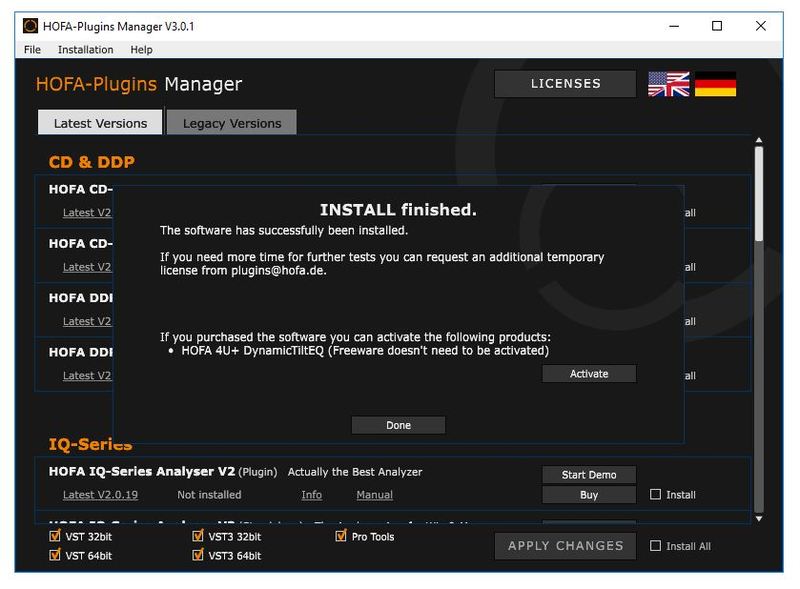Buy the IQ-Series Analyser V2
The width and height of the screenshot is (800, 589).
[589, 495]
